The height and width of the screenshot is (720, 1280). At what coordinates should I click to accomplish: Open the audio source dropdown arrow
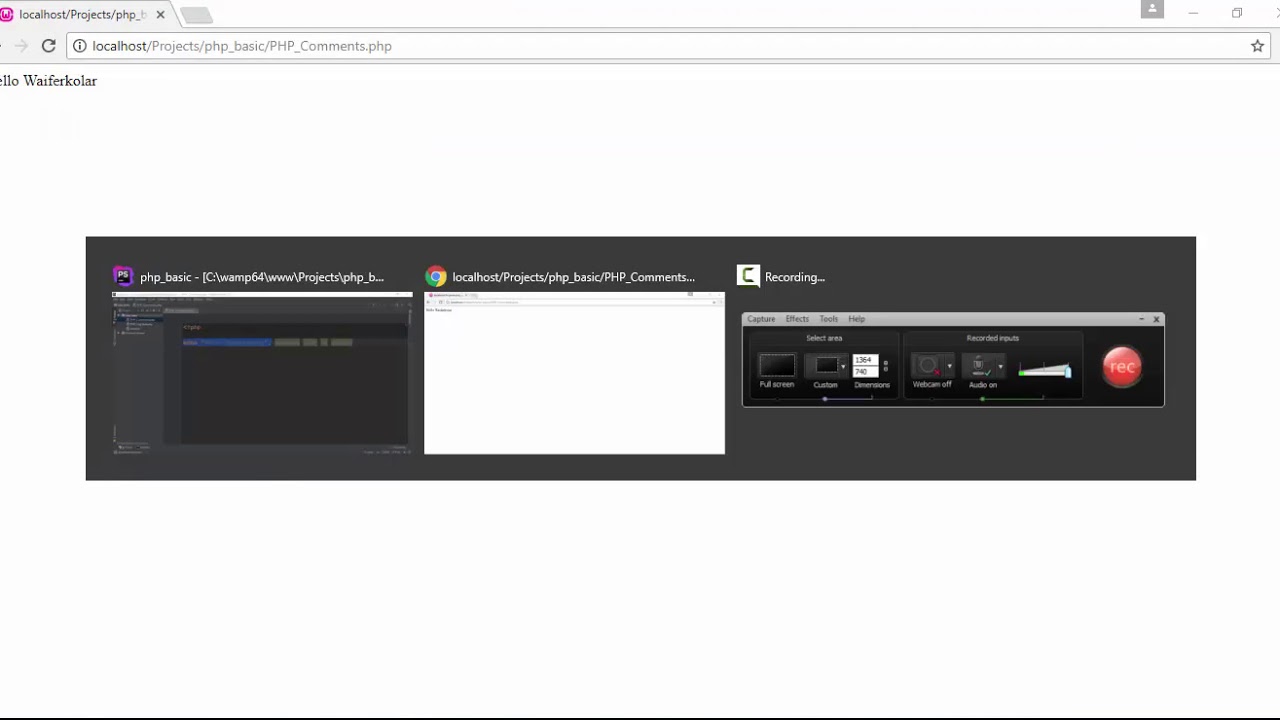[1000, 366]
